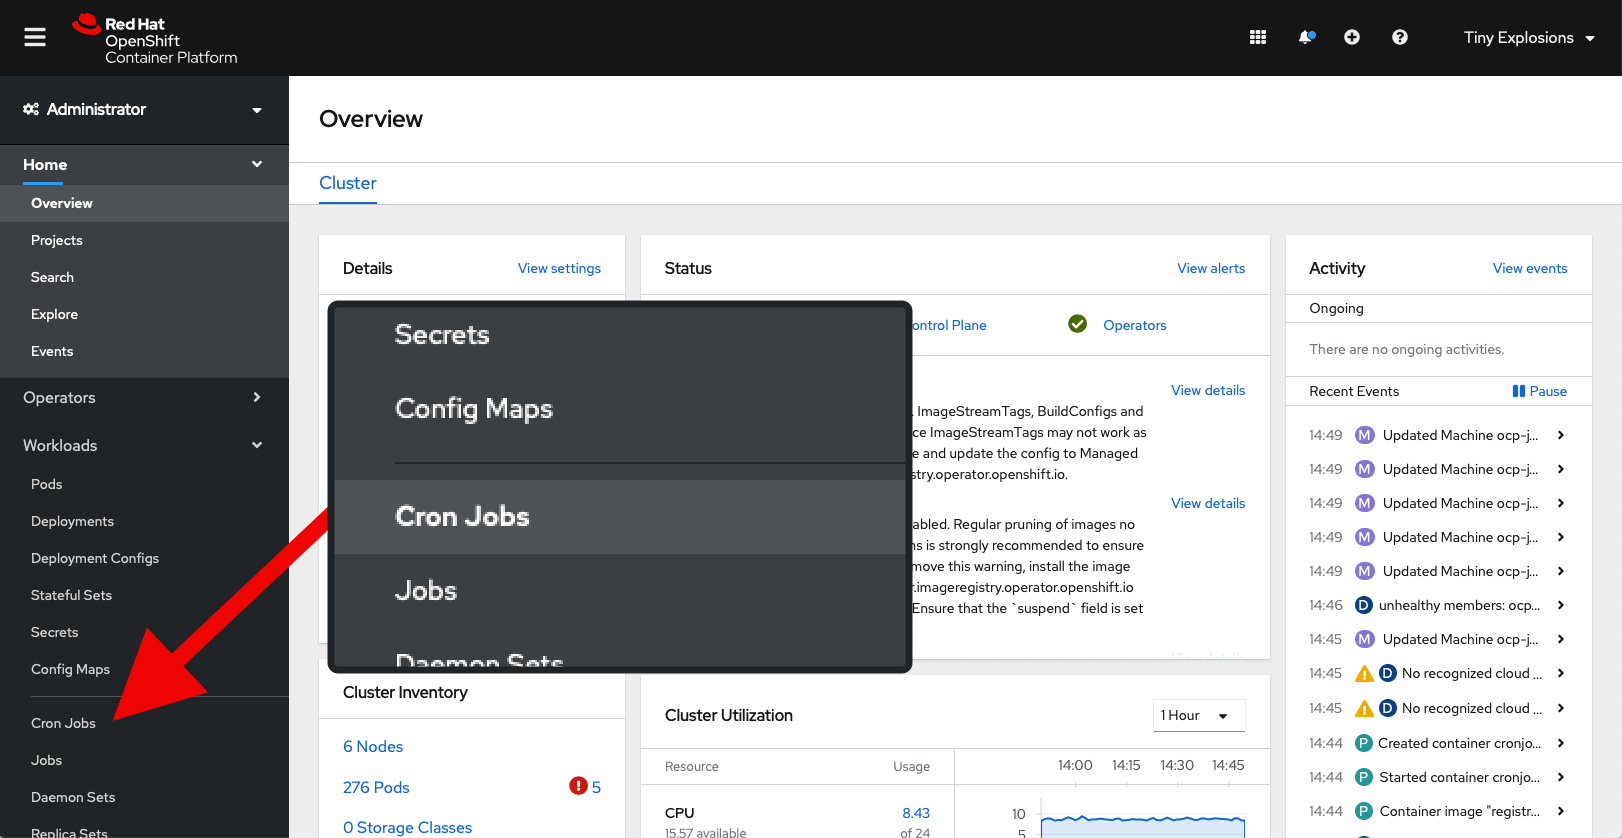Click the Usage column header
The width and height of the screenshot is (1622, 838).
(x=911, y=767)
